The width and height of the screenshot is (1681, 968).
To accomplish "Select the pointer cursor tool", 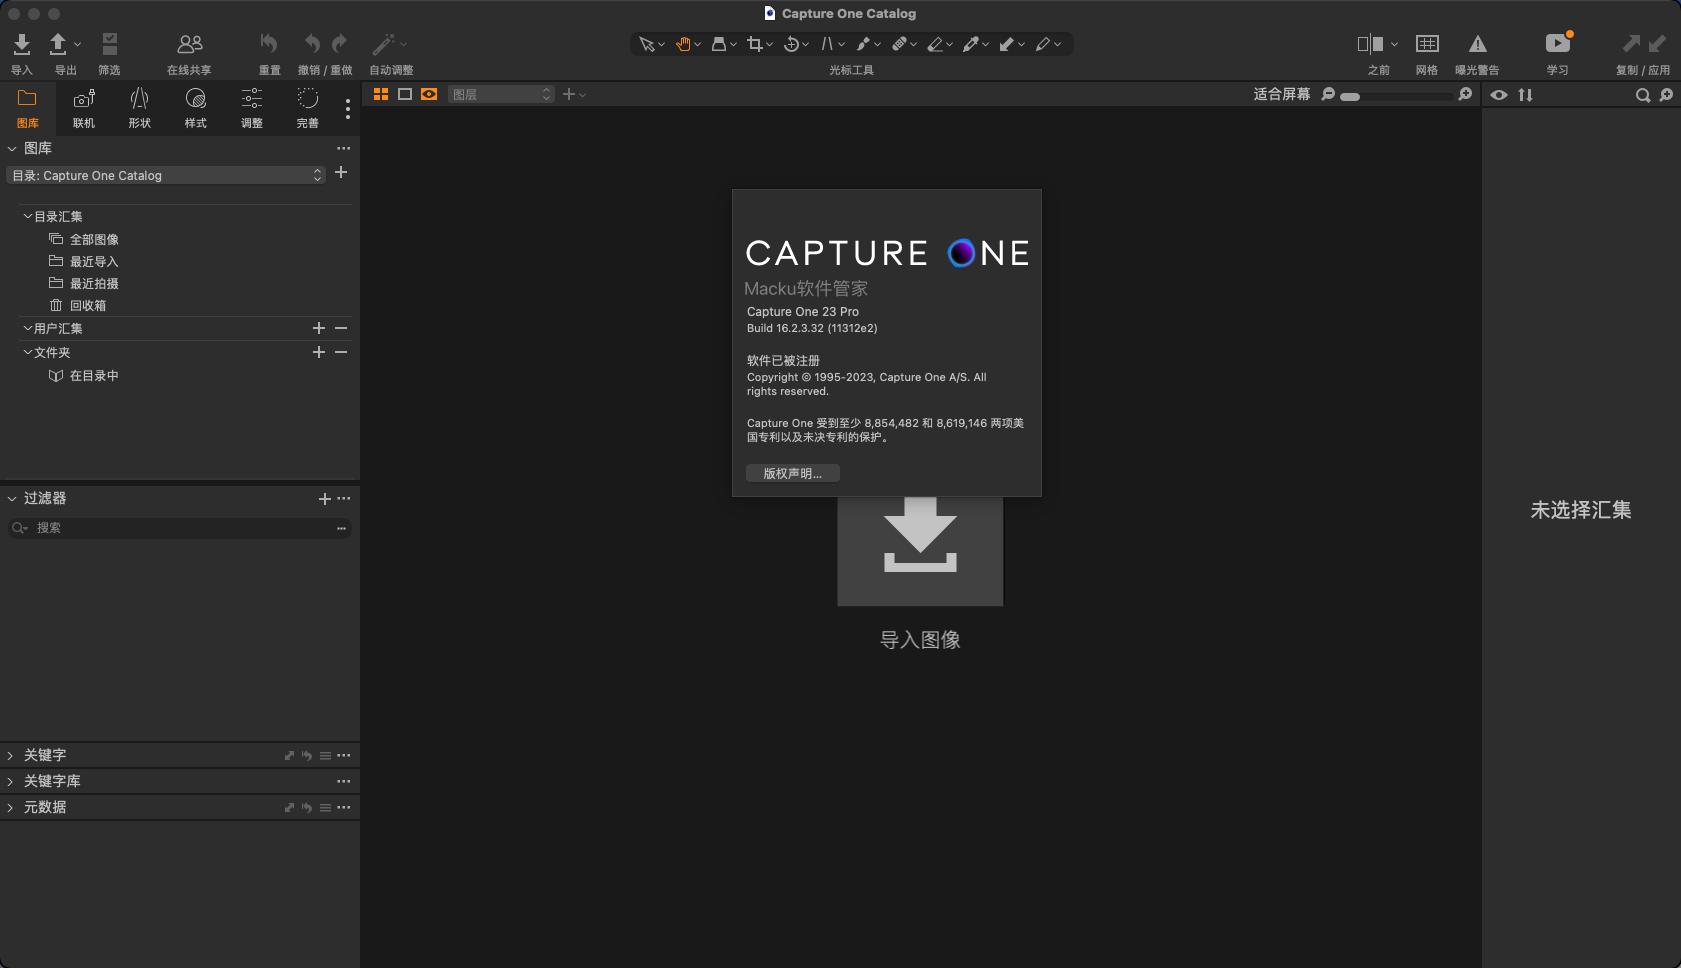I will [647, 44].
